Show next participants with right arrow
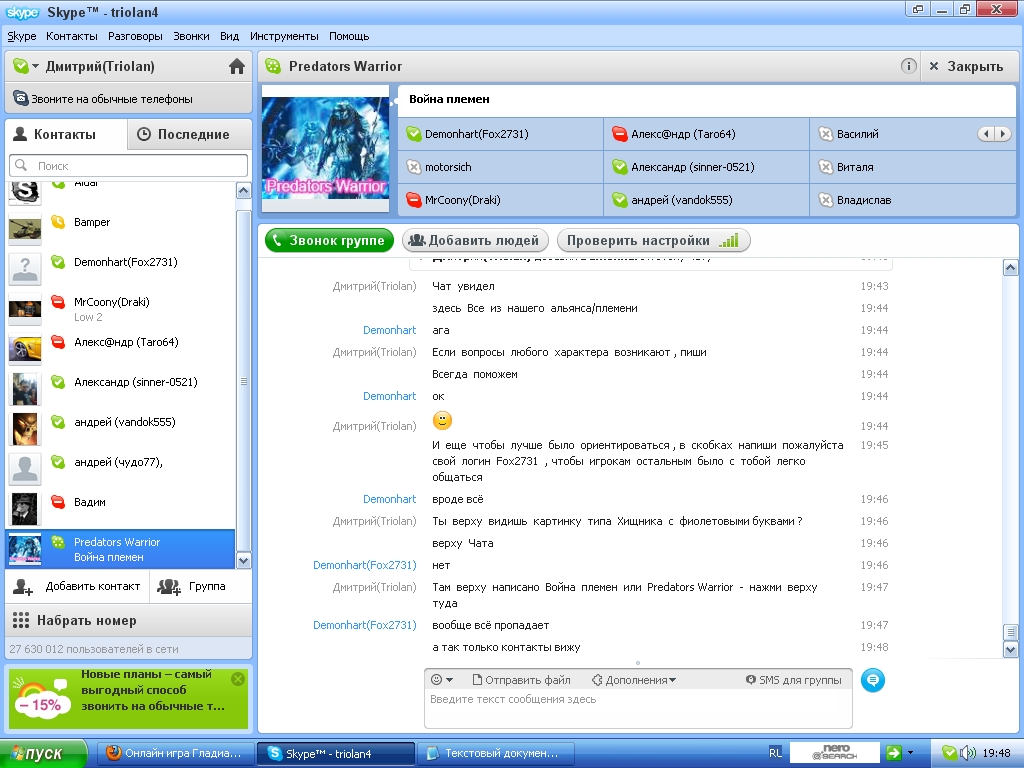Viewport: 1024px width, 768px height. 1002,134
